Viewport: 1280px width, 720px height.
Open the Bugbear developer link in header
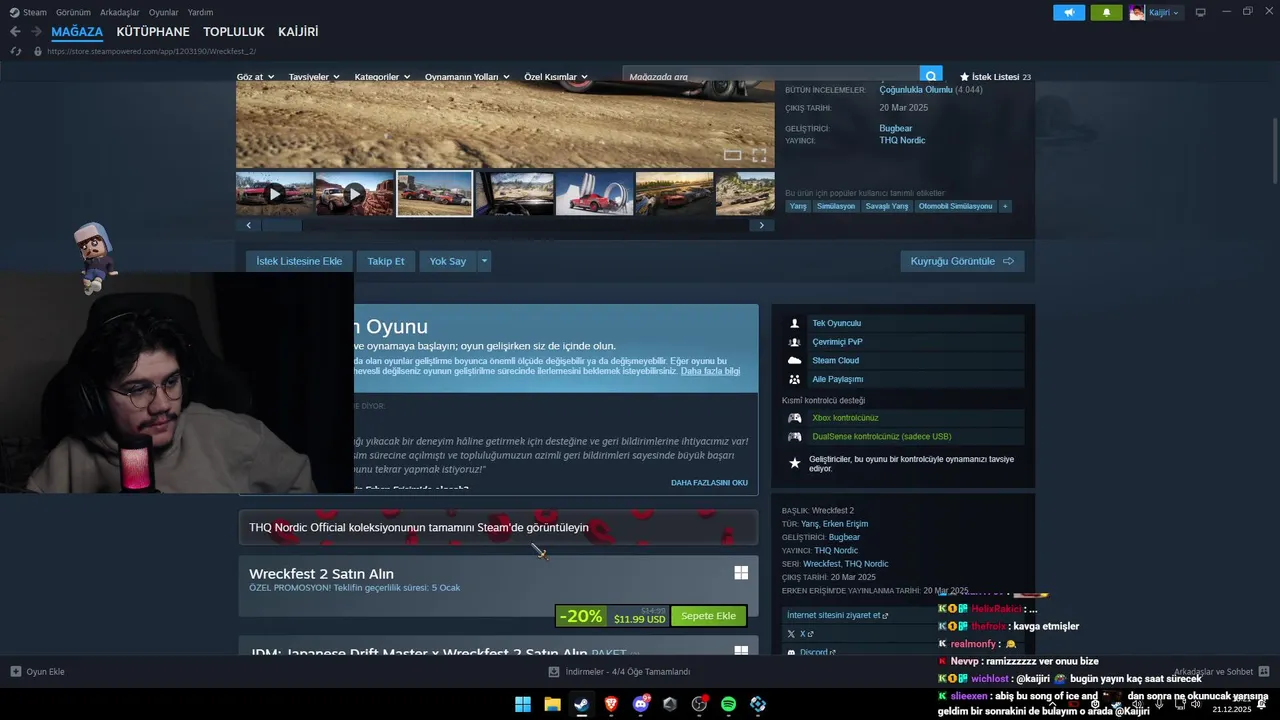click(x=896, y=128)
